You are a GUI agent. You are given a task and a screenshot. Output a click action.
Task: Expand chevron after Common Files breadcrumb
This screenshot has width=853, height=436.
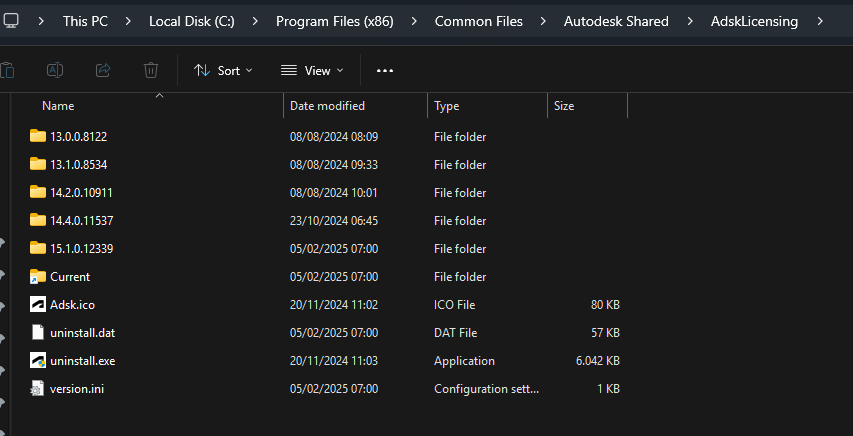pos(543,21)
